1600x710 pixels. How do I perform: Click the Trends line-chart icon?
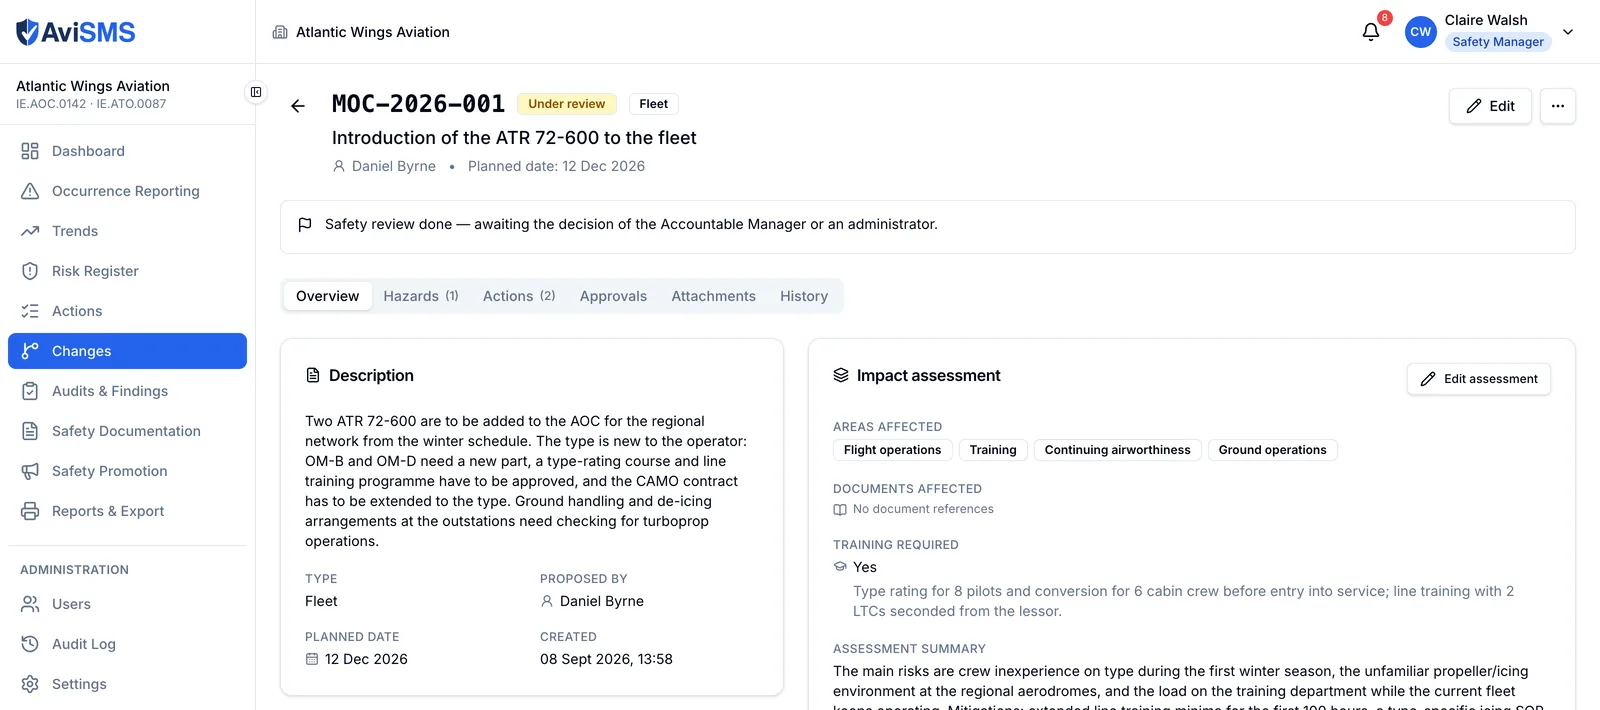tap(30, 231)
